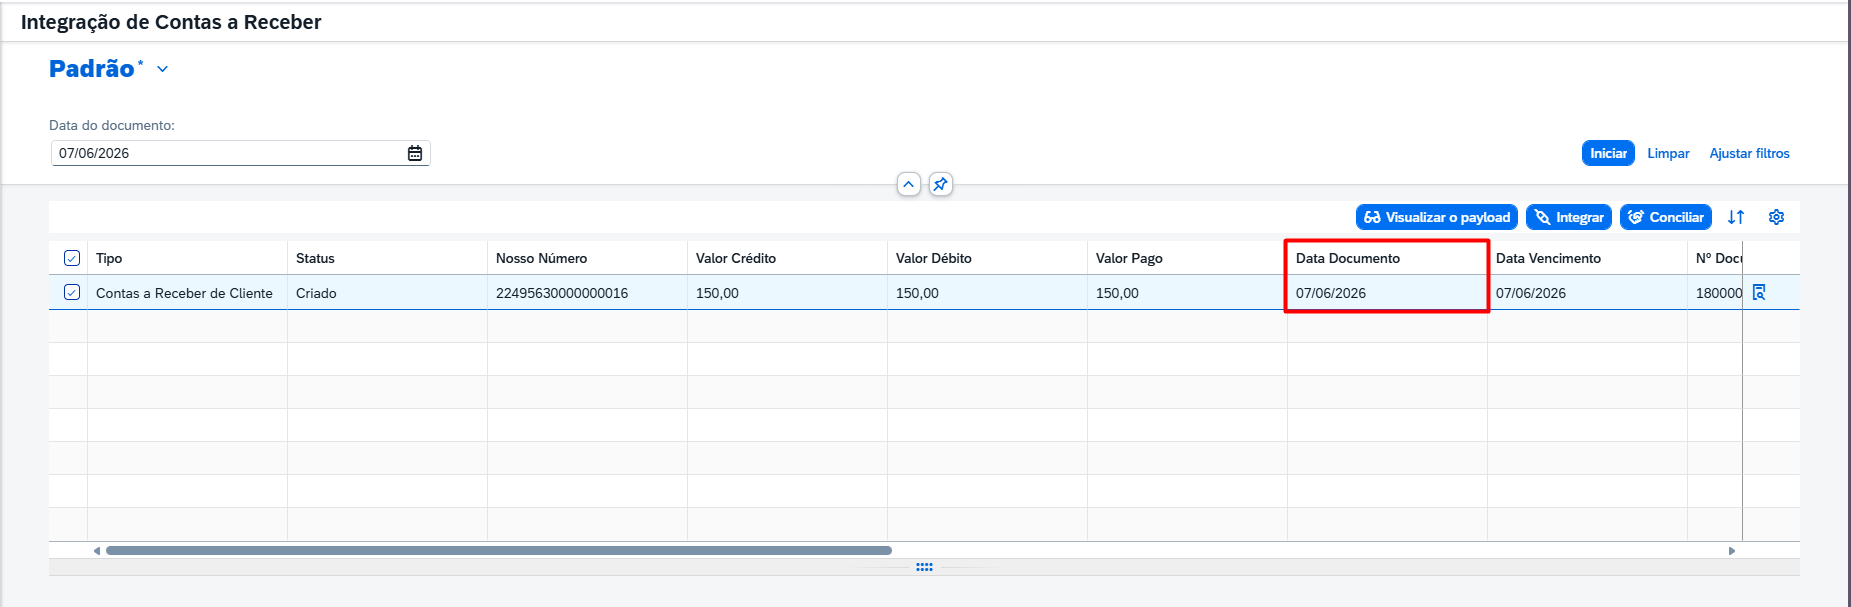The height and width of the screenshot is (607, 1851).
Task: Click the table horizontal scrollbar thumb
Action: (x=499, y=550)
